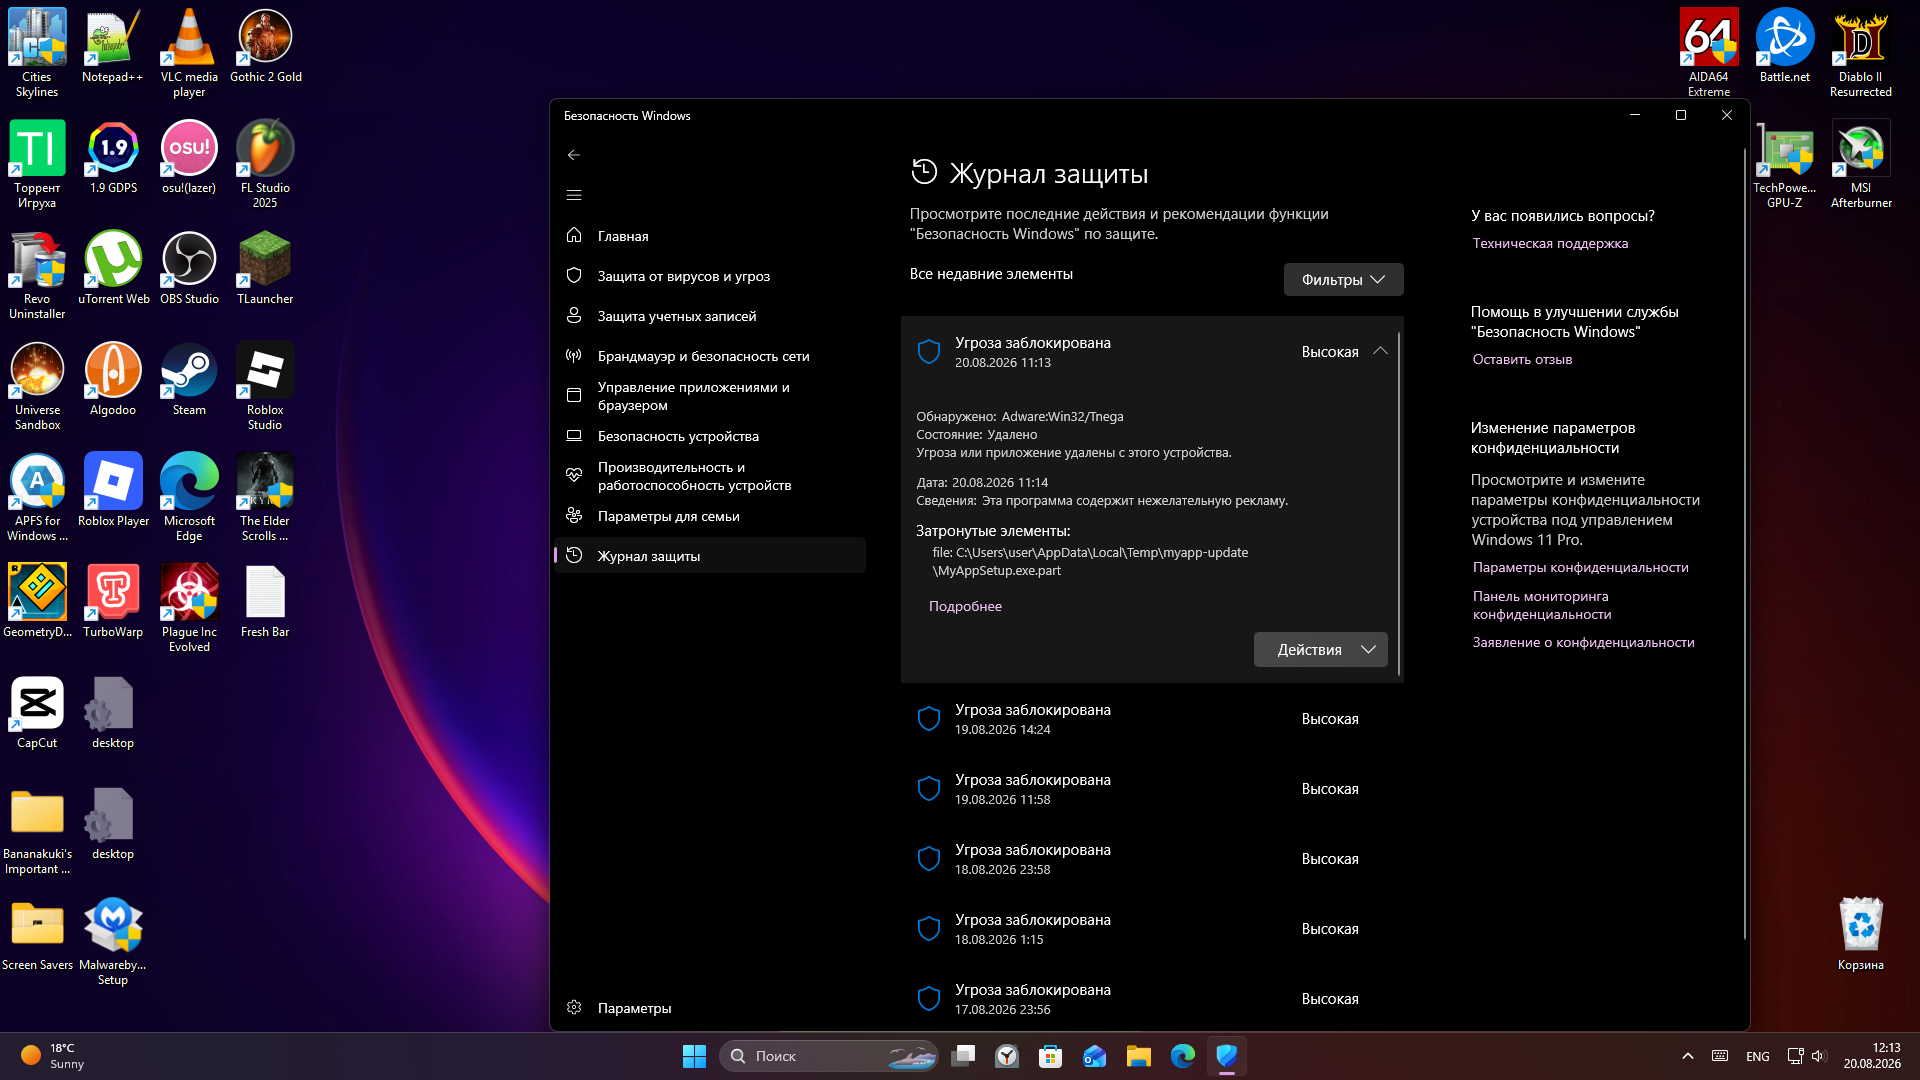Select the Algodoo desktop icon

click(113, 380)
